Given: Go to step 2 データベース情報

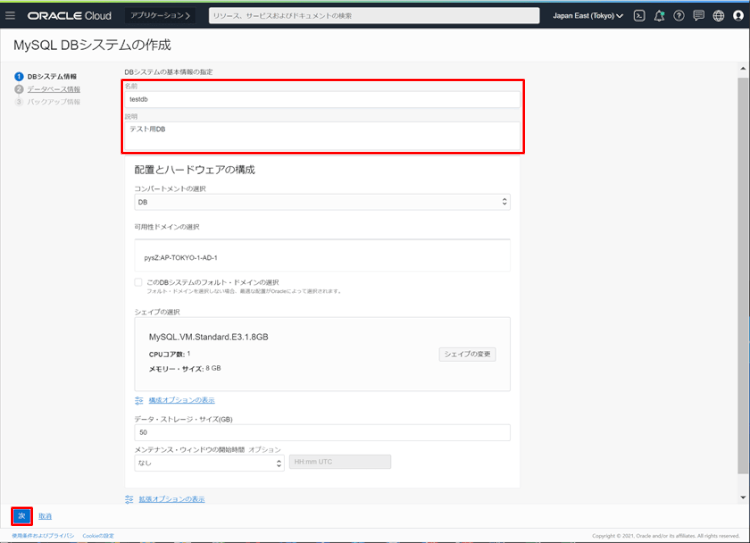Looking at the screenshot, I should [x=53, y=89].
